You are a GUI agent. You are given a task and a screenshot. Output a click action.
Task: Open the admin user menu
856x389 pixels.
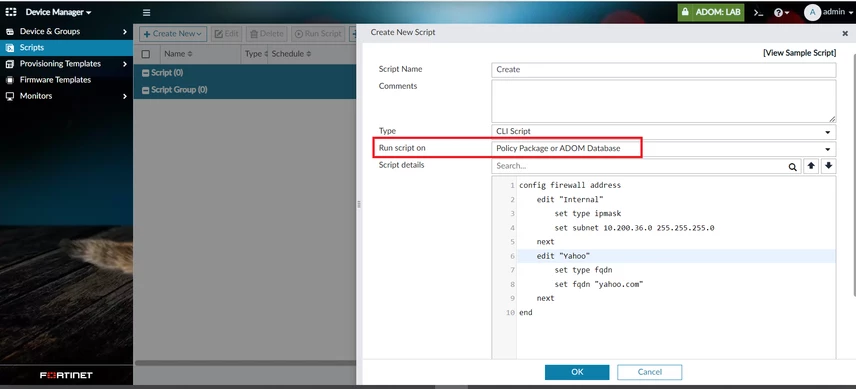(x=837, y=12)
